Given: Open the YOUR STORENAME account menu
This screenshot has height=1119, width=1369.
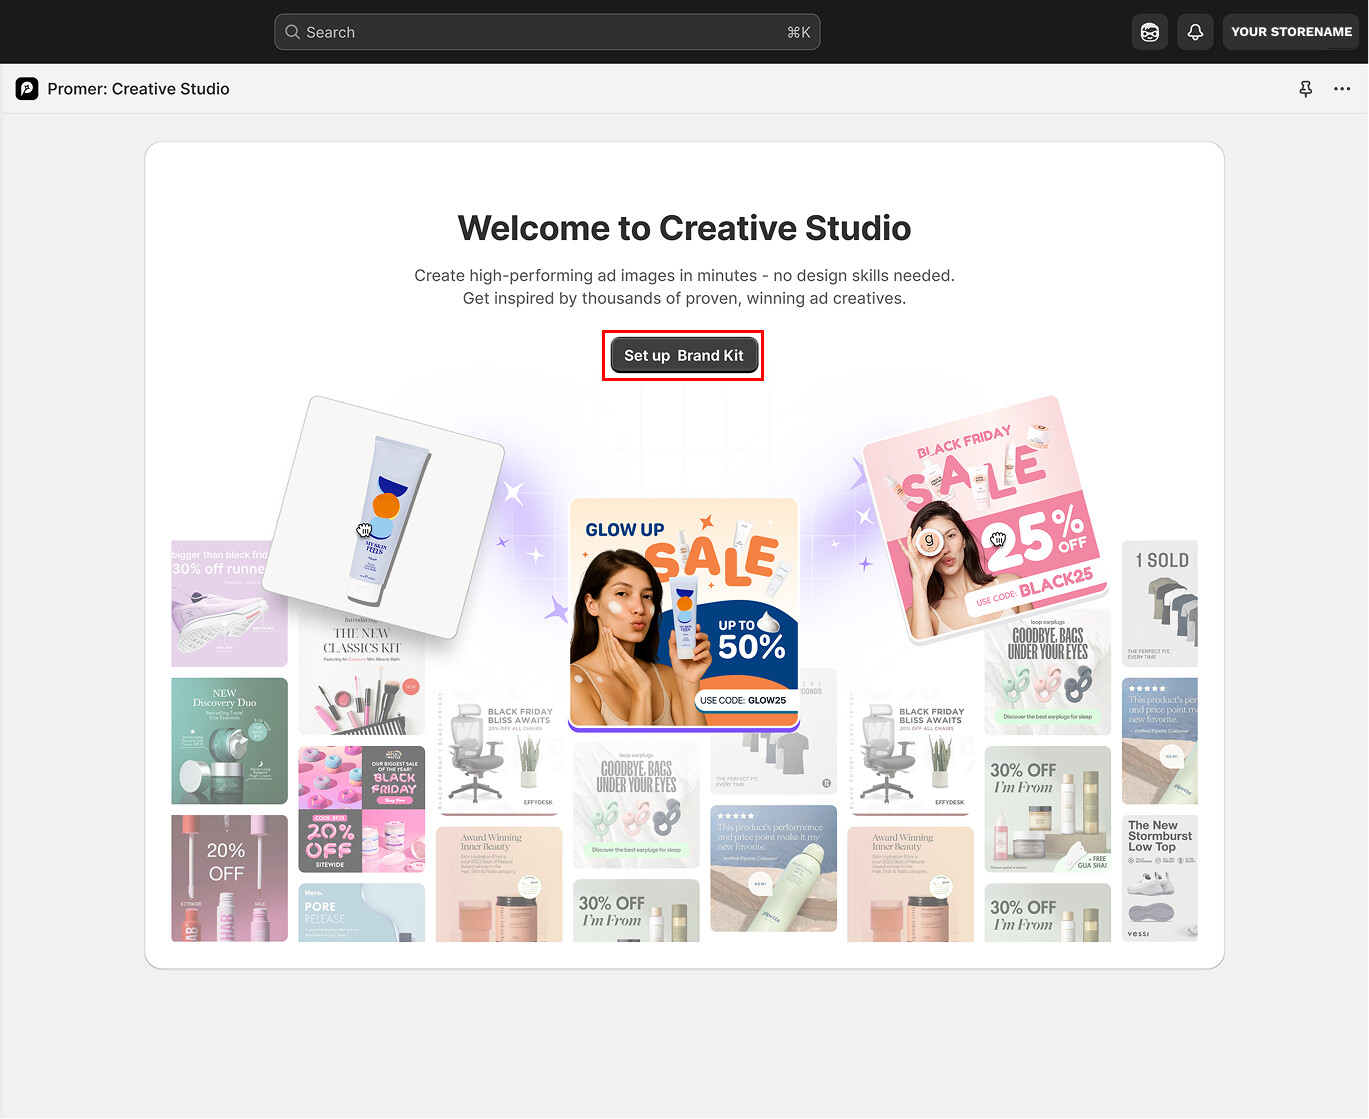Looking at the screenshot, I should tap(1291, 32).
